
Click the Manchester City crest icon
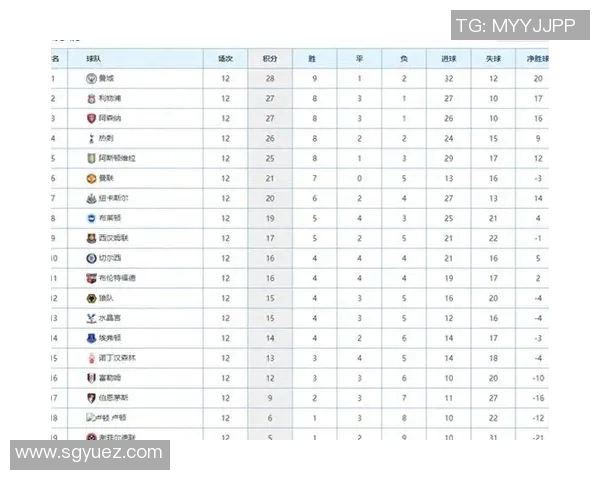90,78
